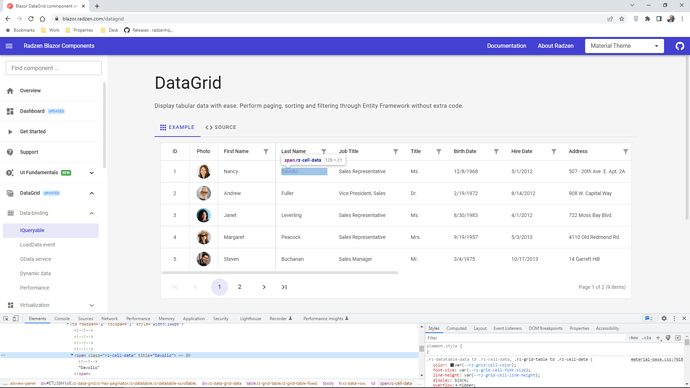Open the browser side panel icon
Viewport: 690px width, 388px height.
[659, 19]
